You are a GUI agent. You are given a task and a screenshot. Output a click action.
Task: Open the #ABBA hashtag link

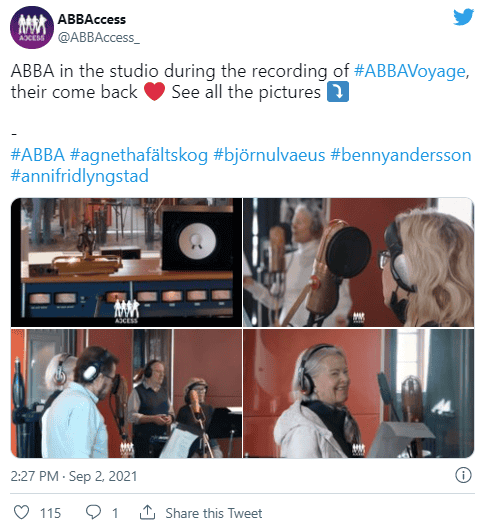tap(37, 155)
